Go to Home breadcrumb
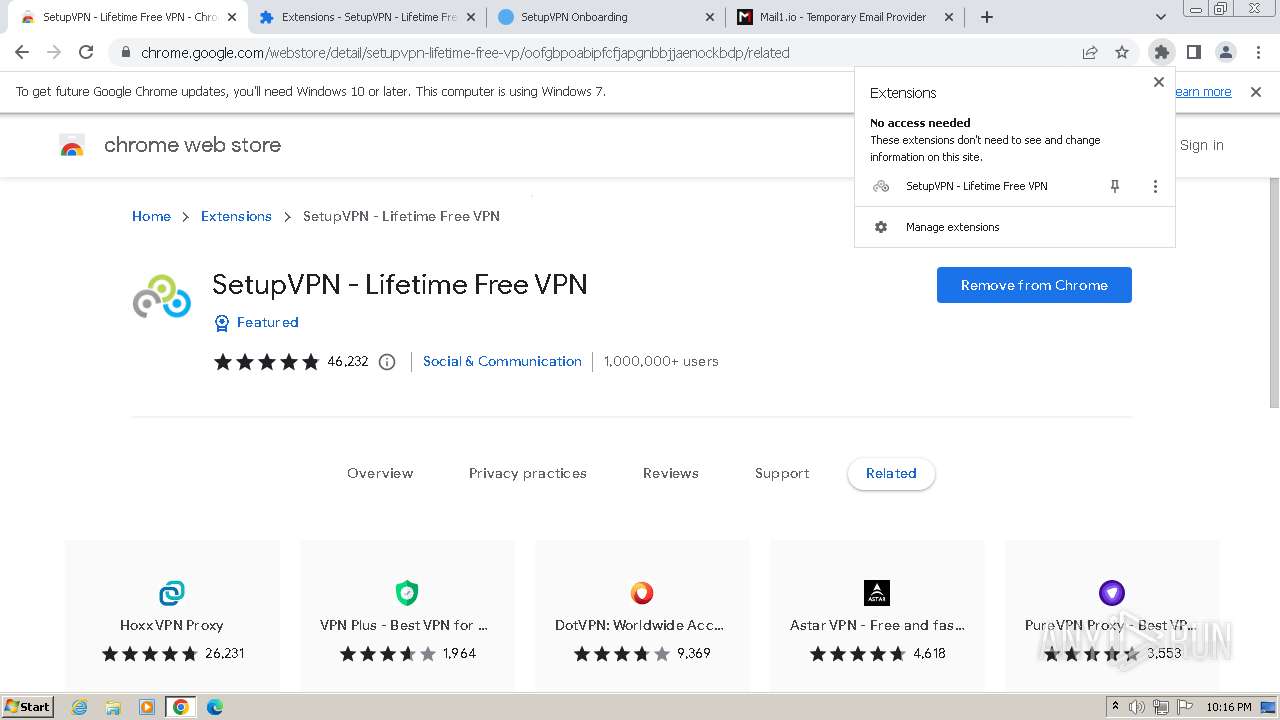1280x720 pixels. 151,216
